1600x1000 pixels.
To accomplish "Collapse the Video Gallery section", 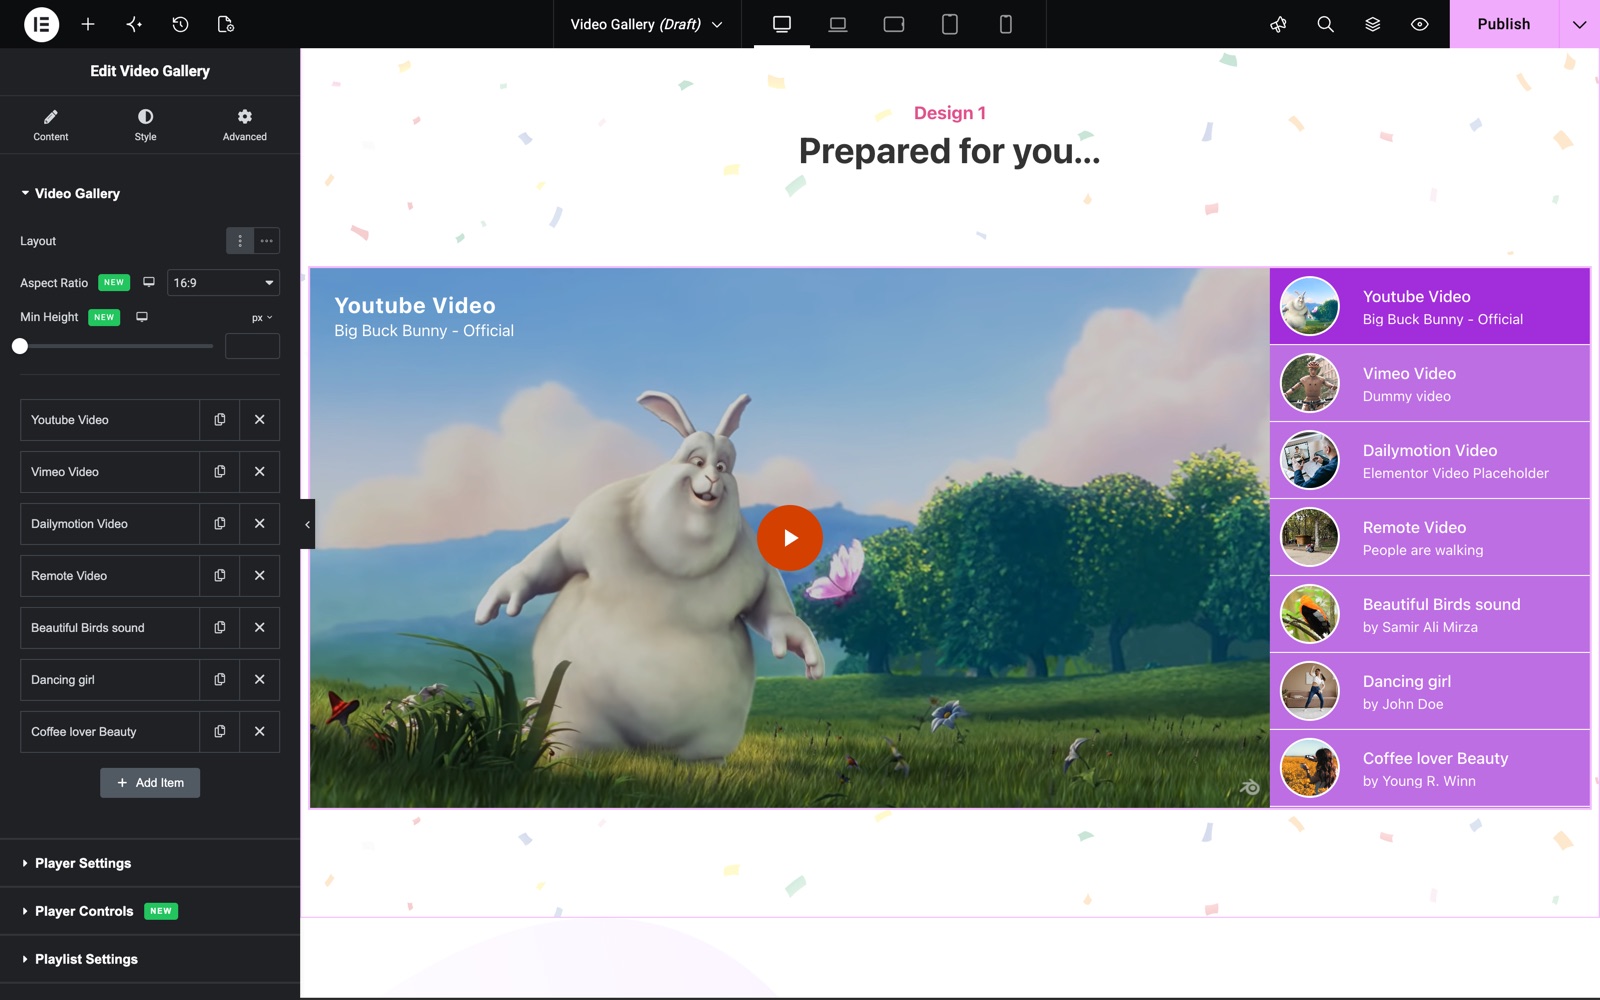I will coord(70,193).
